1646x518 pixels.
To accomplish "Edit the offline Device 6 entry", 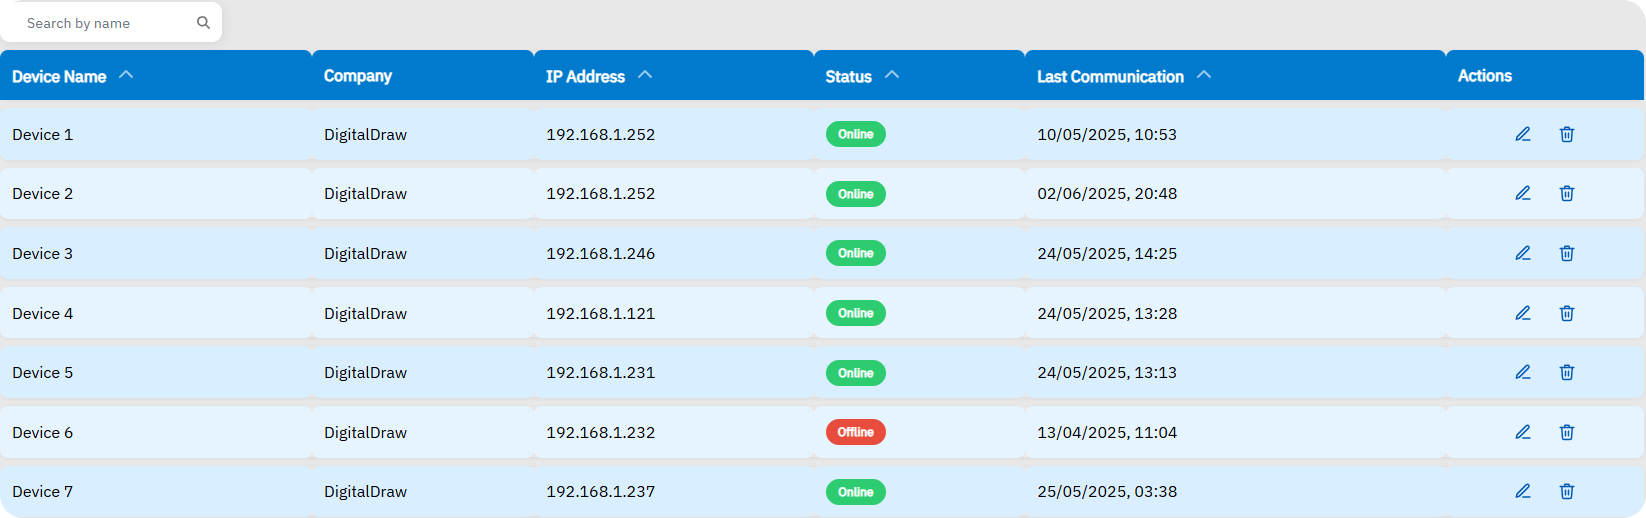I will (1522, 432).
